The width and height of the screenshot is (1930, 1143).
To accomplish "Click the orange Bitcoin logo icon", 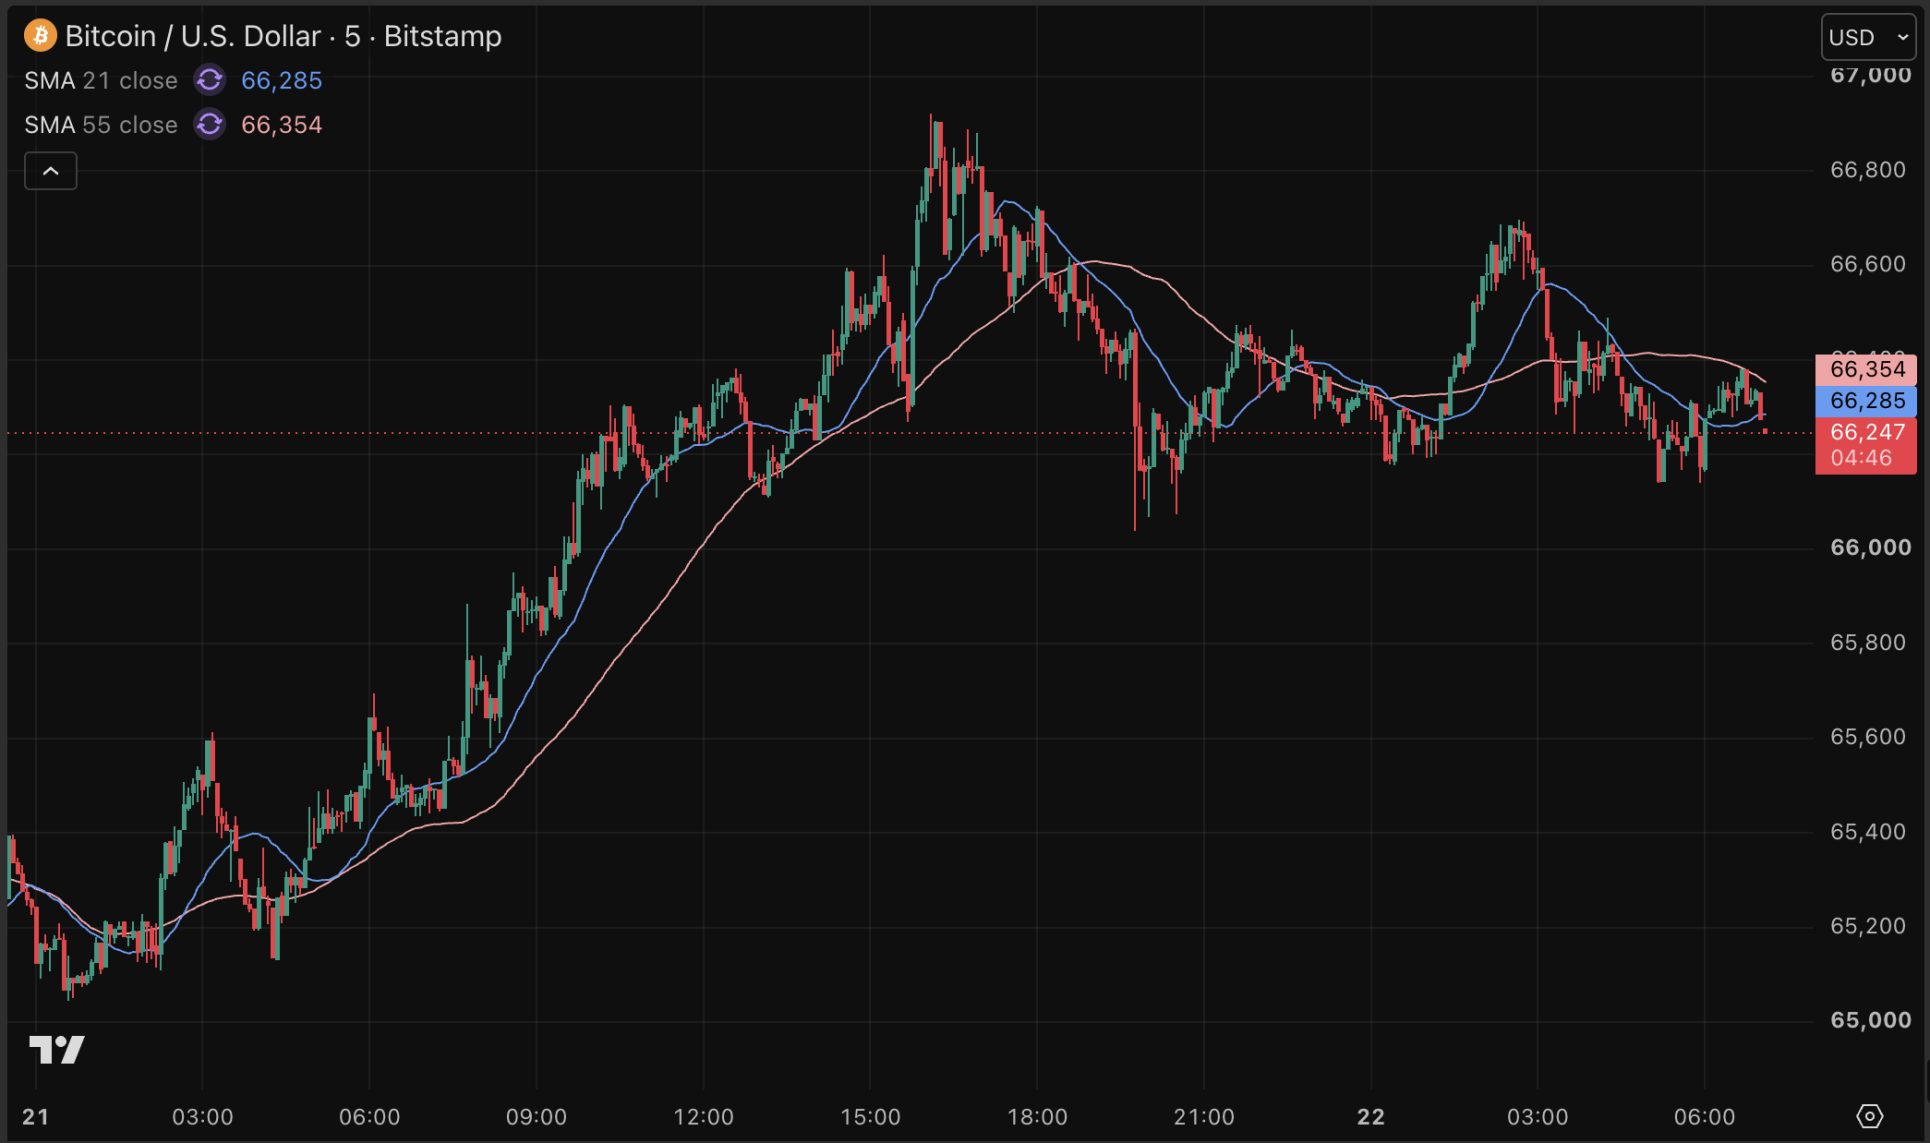I will click(40, 36).
